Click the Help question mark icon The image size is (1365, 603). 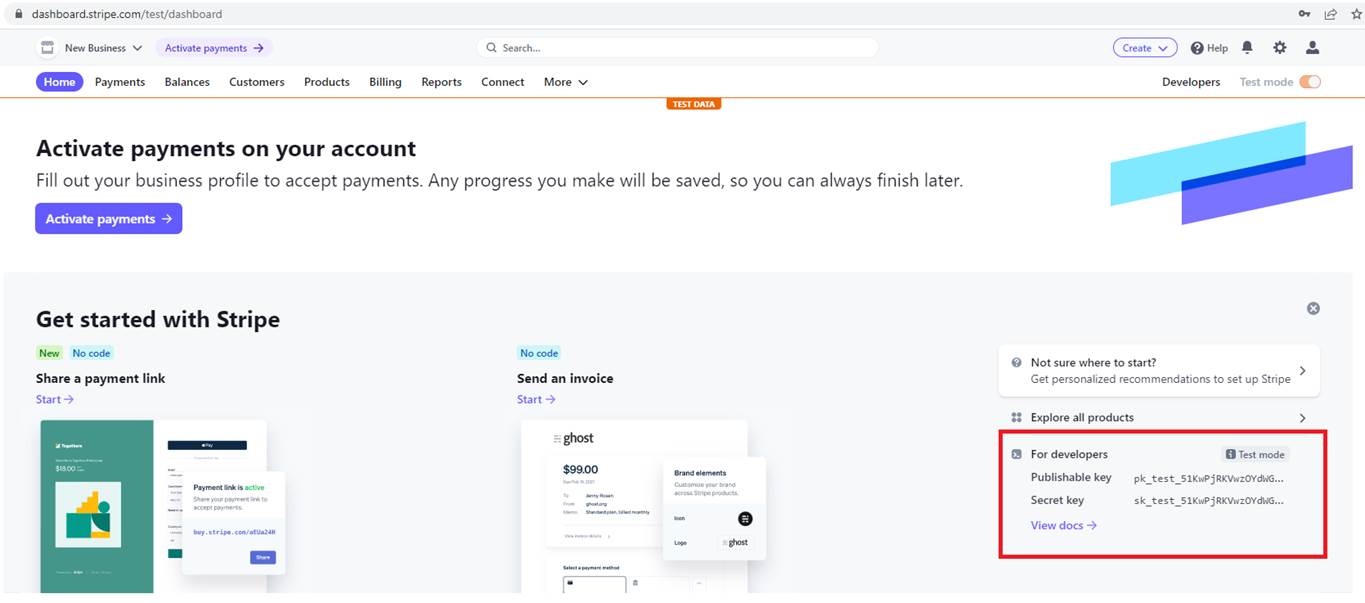click(1197, 48)
